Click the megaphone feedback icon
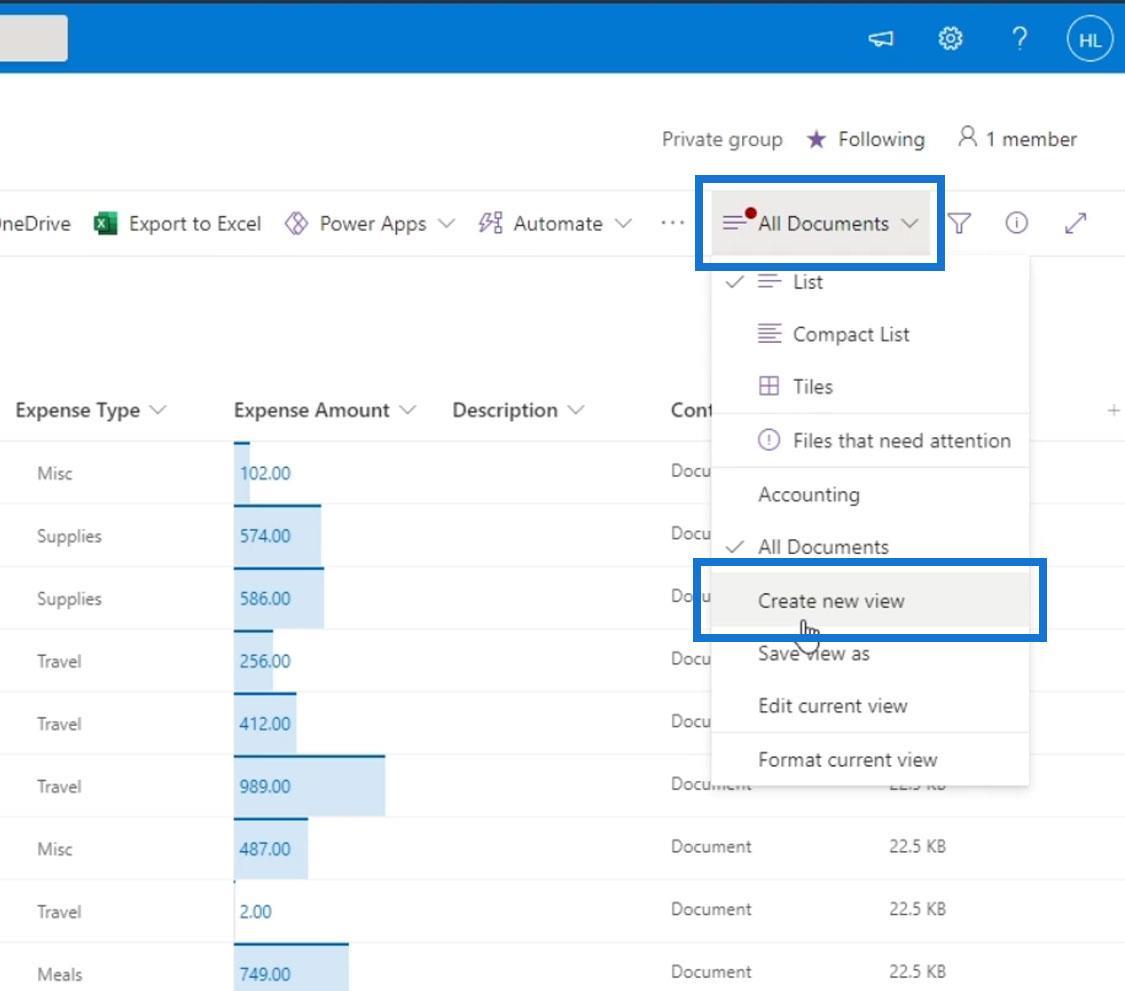This screenshot has width=1125, height=991. pos(880,38)
